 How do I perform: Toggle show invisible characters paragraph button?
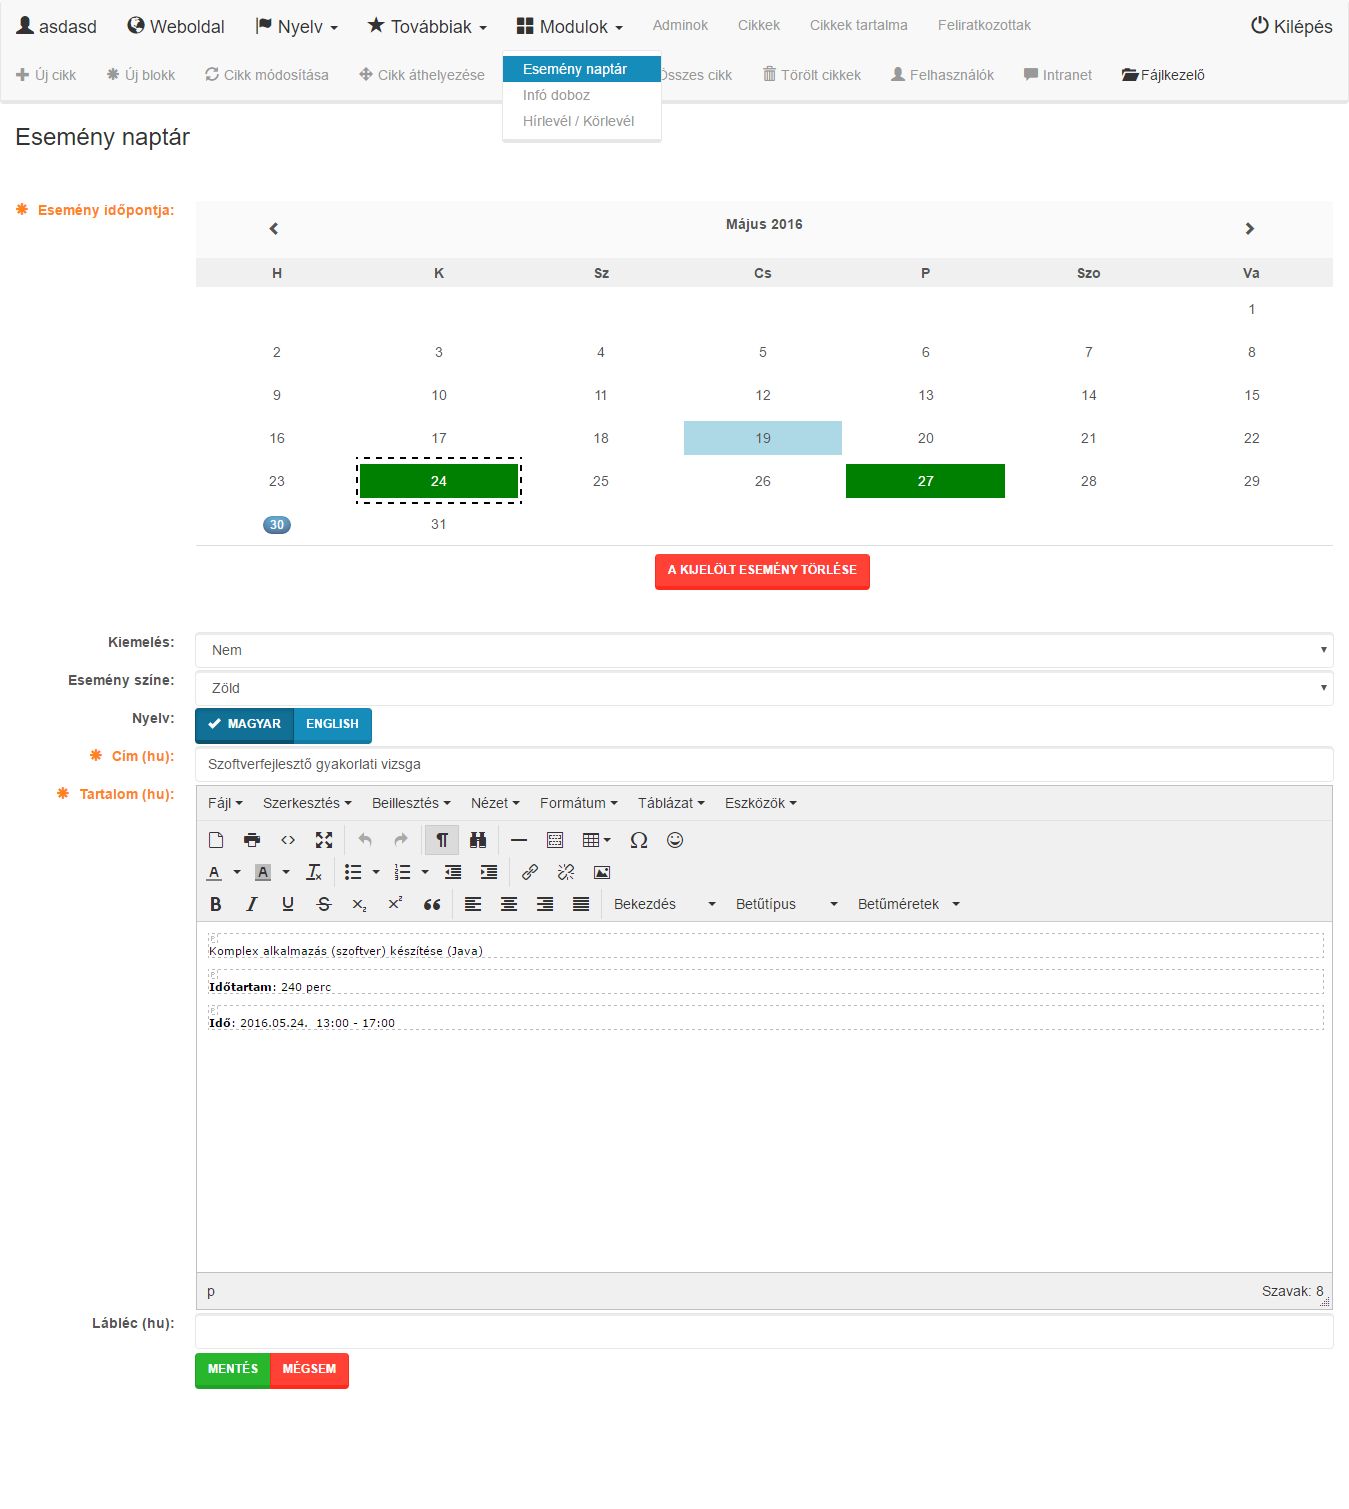click(x=442, y=840)
